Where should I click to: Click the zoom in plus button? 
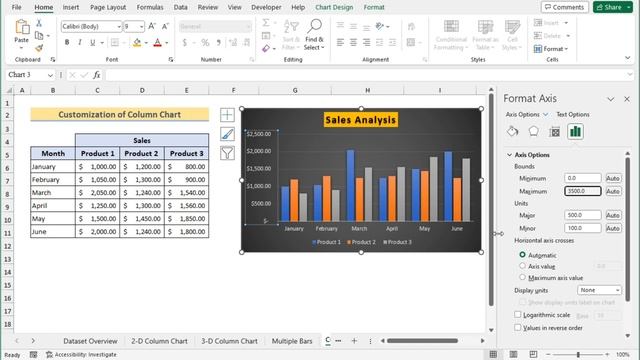tap(607, 354)
